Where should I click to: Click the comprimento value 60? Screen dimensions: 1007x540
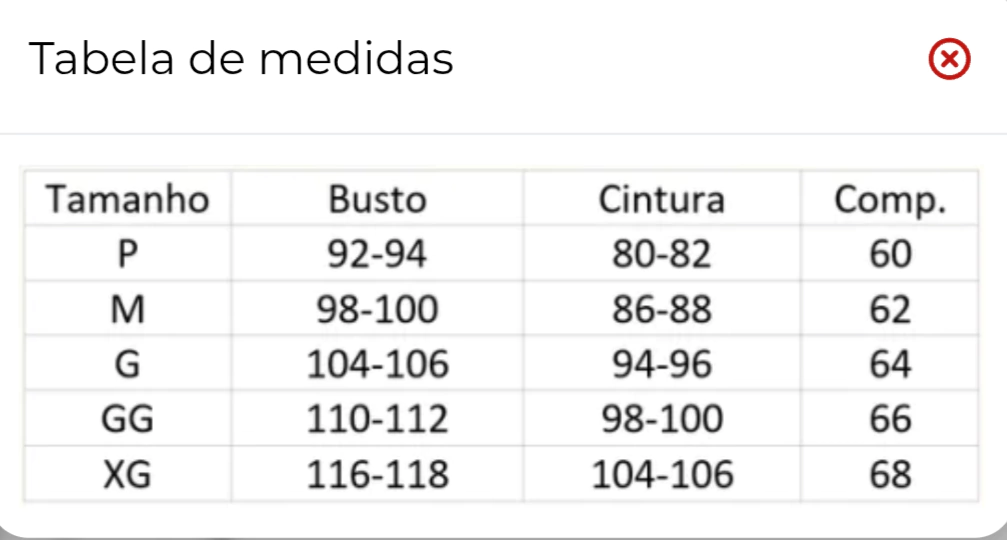tap(890, 254)
